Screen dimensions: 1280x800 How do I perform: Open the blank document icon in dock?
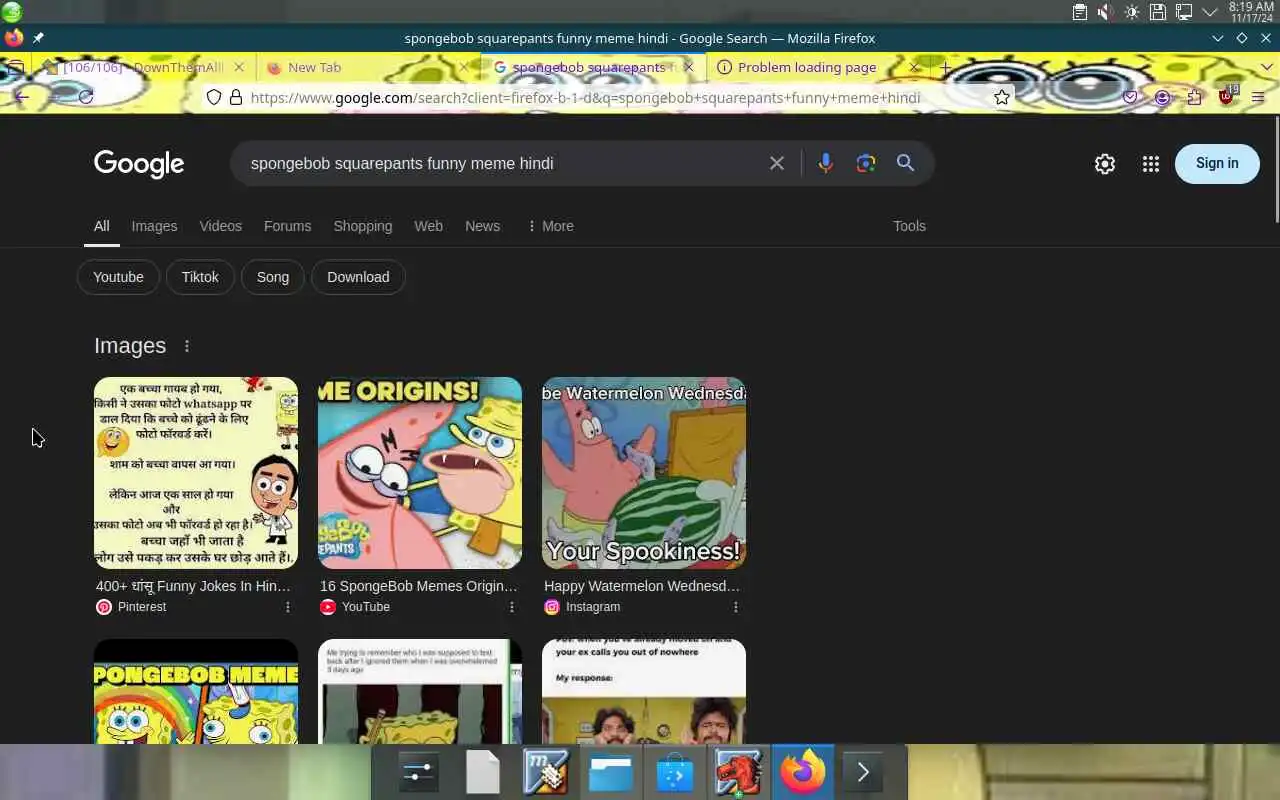[x=482, y=772]
